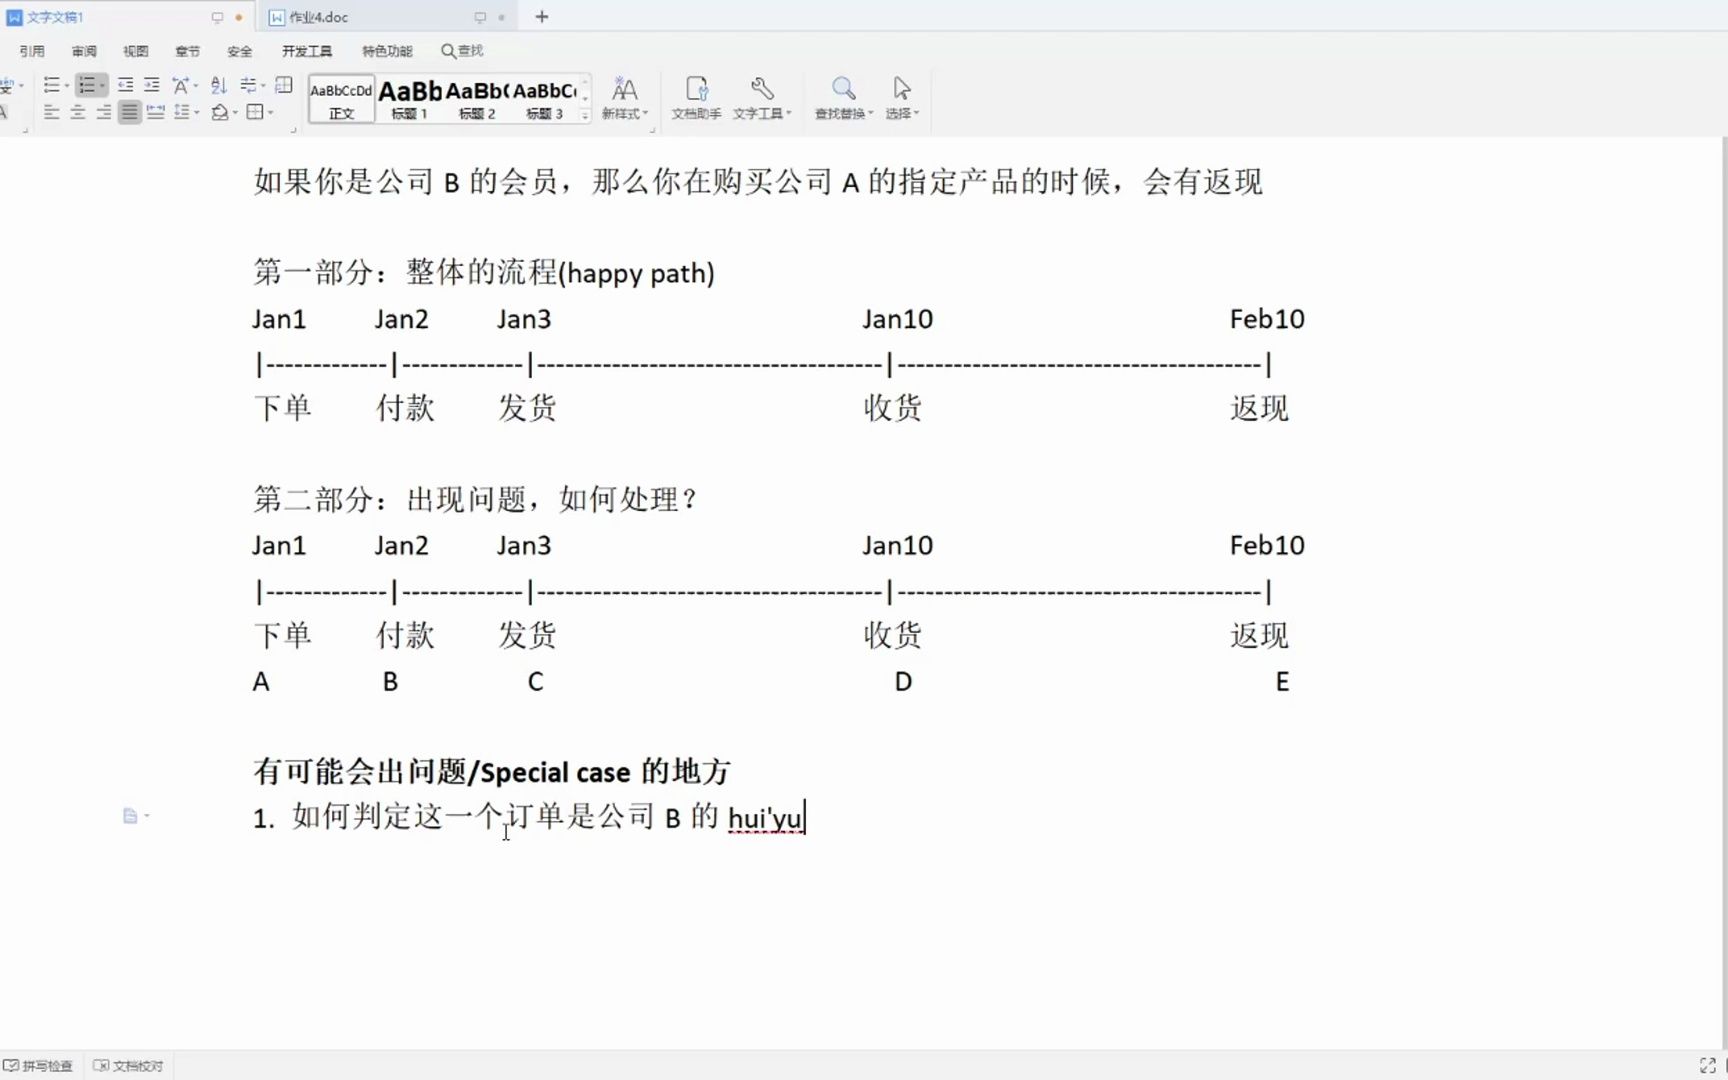Expand the shading dropdown arrow
The height and width of the screenshot is (1080, 1728).
point(235,113)
